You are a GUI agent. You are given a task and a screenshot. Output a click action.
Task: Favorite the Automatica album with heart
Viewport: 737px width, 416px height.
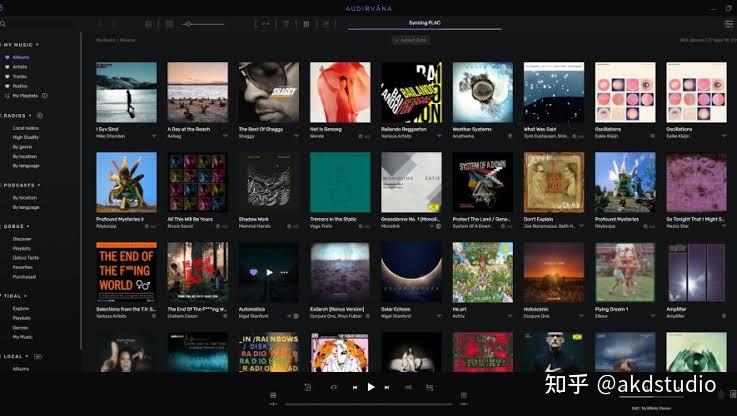pos(253,272)
